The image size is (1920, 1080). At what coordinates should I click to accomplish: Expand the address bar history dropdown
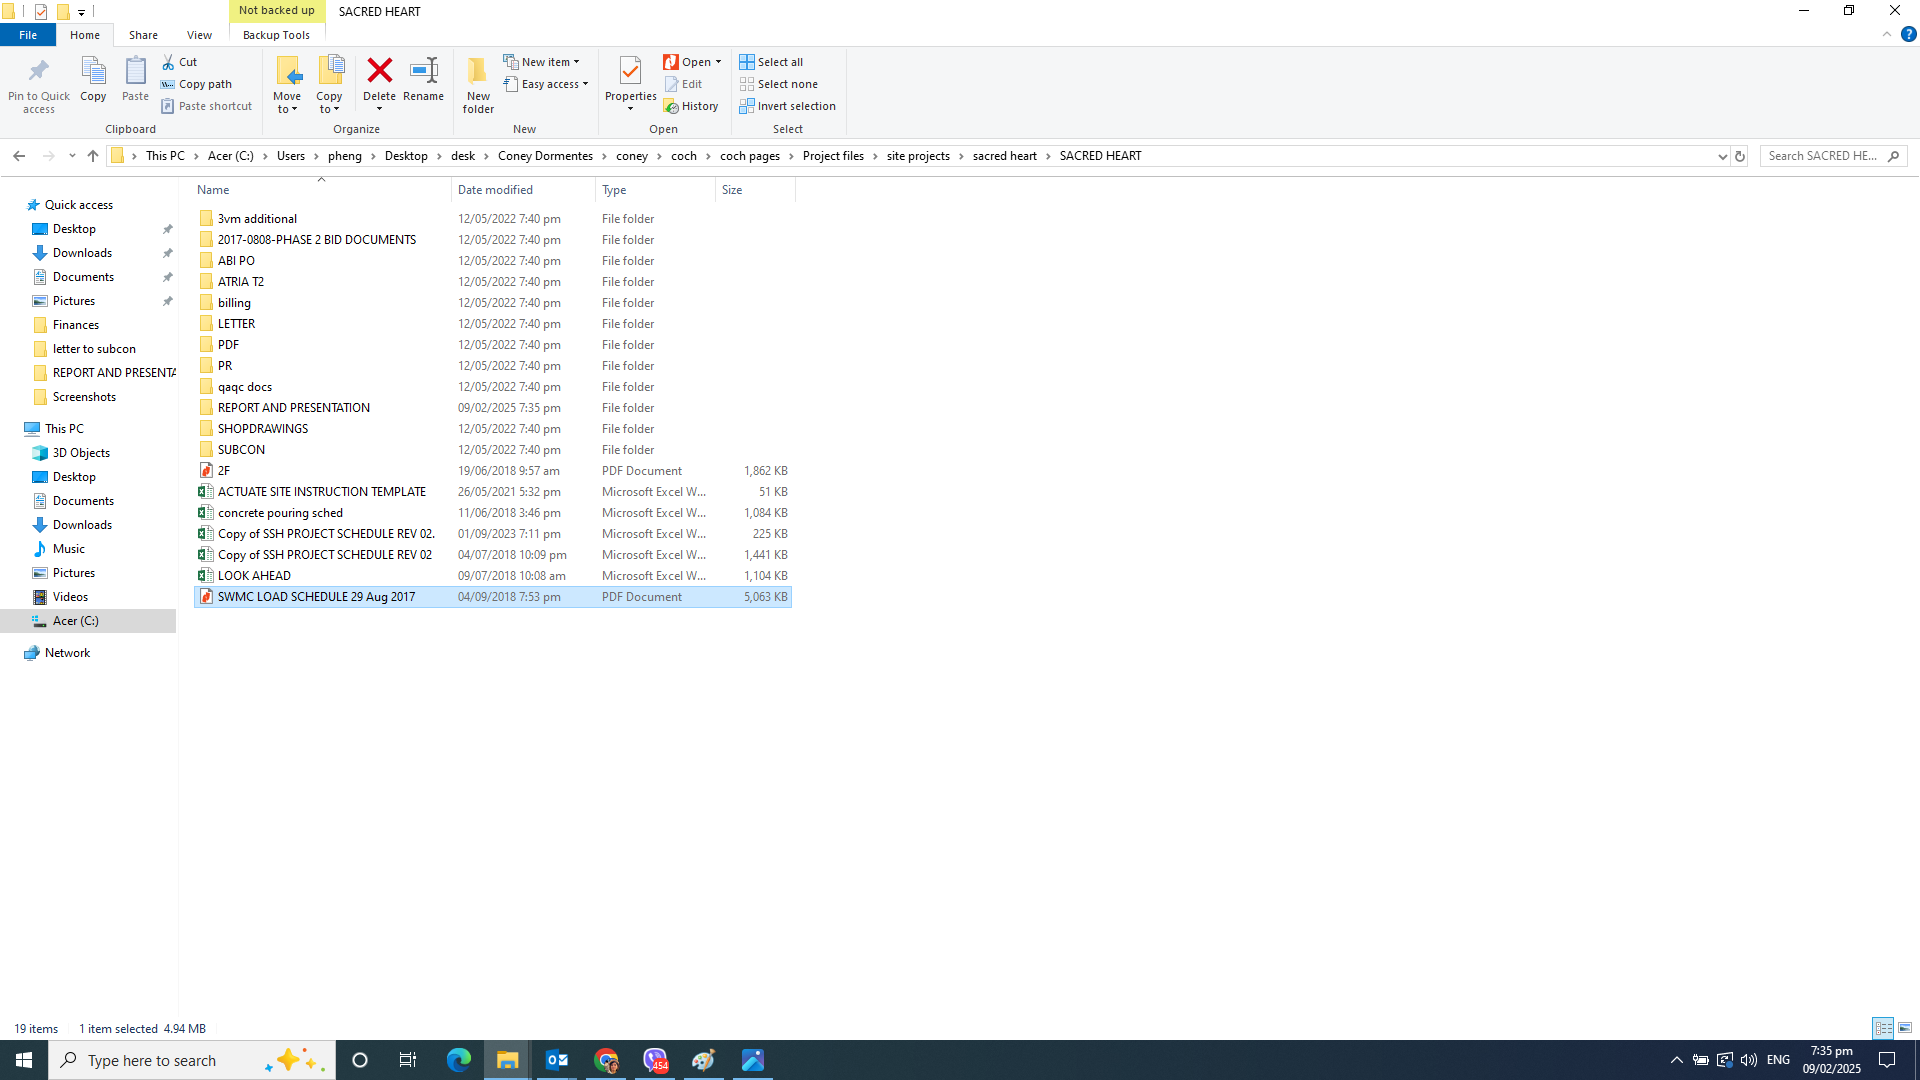1722,156
